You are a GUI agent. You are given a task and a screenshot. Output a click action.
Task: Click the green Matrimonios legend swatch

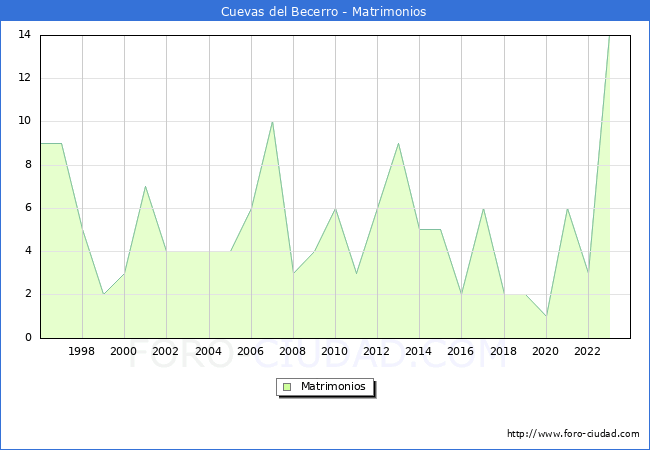click(x=287, y=387)
